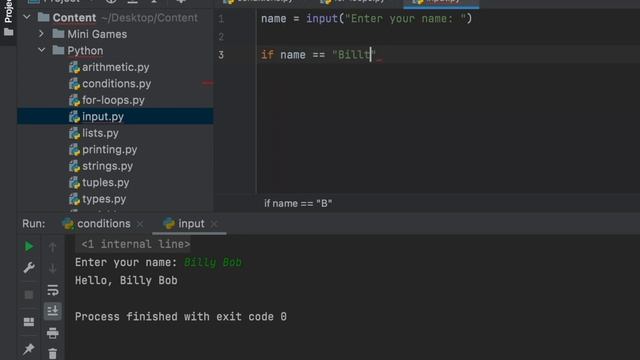
Task: Open arithmetic.py in project tree
Action: [x=116, y=67]
